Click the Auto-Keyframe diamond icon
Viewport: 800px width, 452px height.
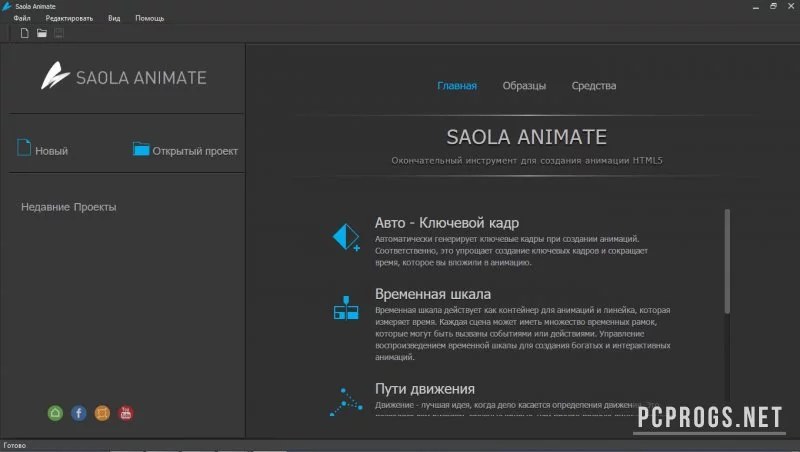click(x=346, y=237)
